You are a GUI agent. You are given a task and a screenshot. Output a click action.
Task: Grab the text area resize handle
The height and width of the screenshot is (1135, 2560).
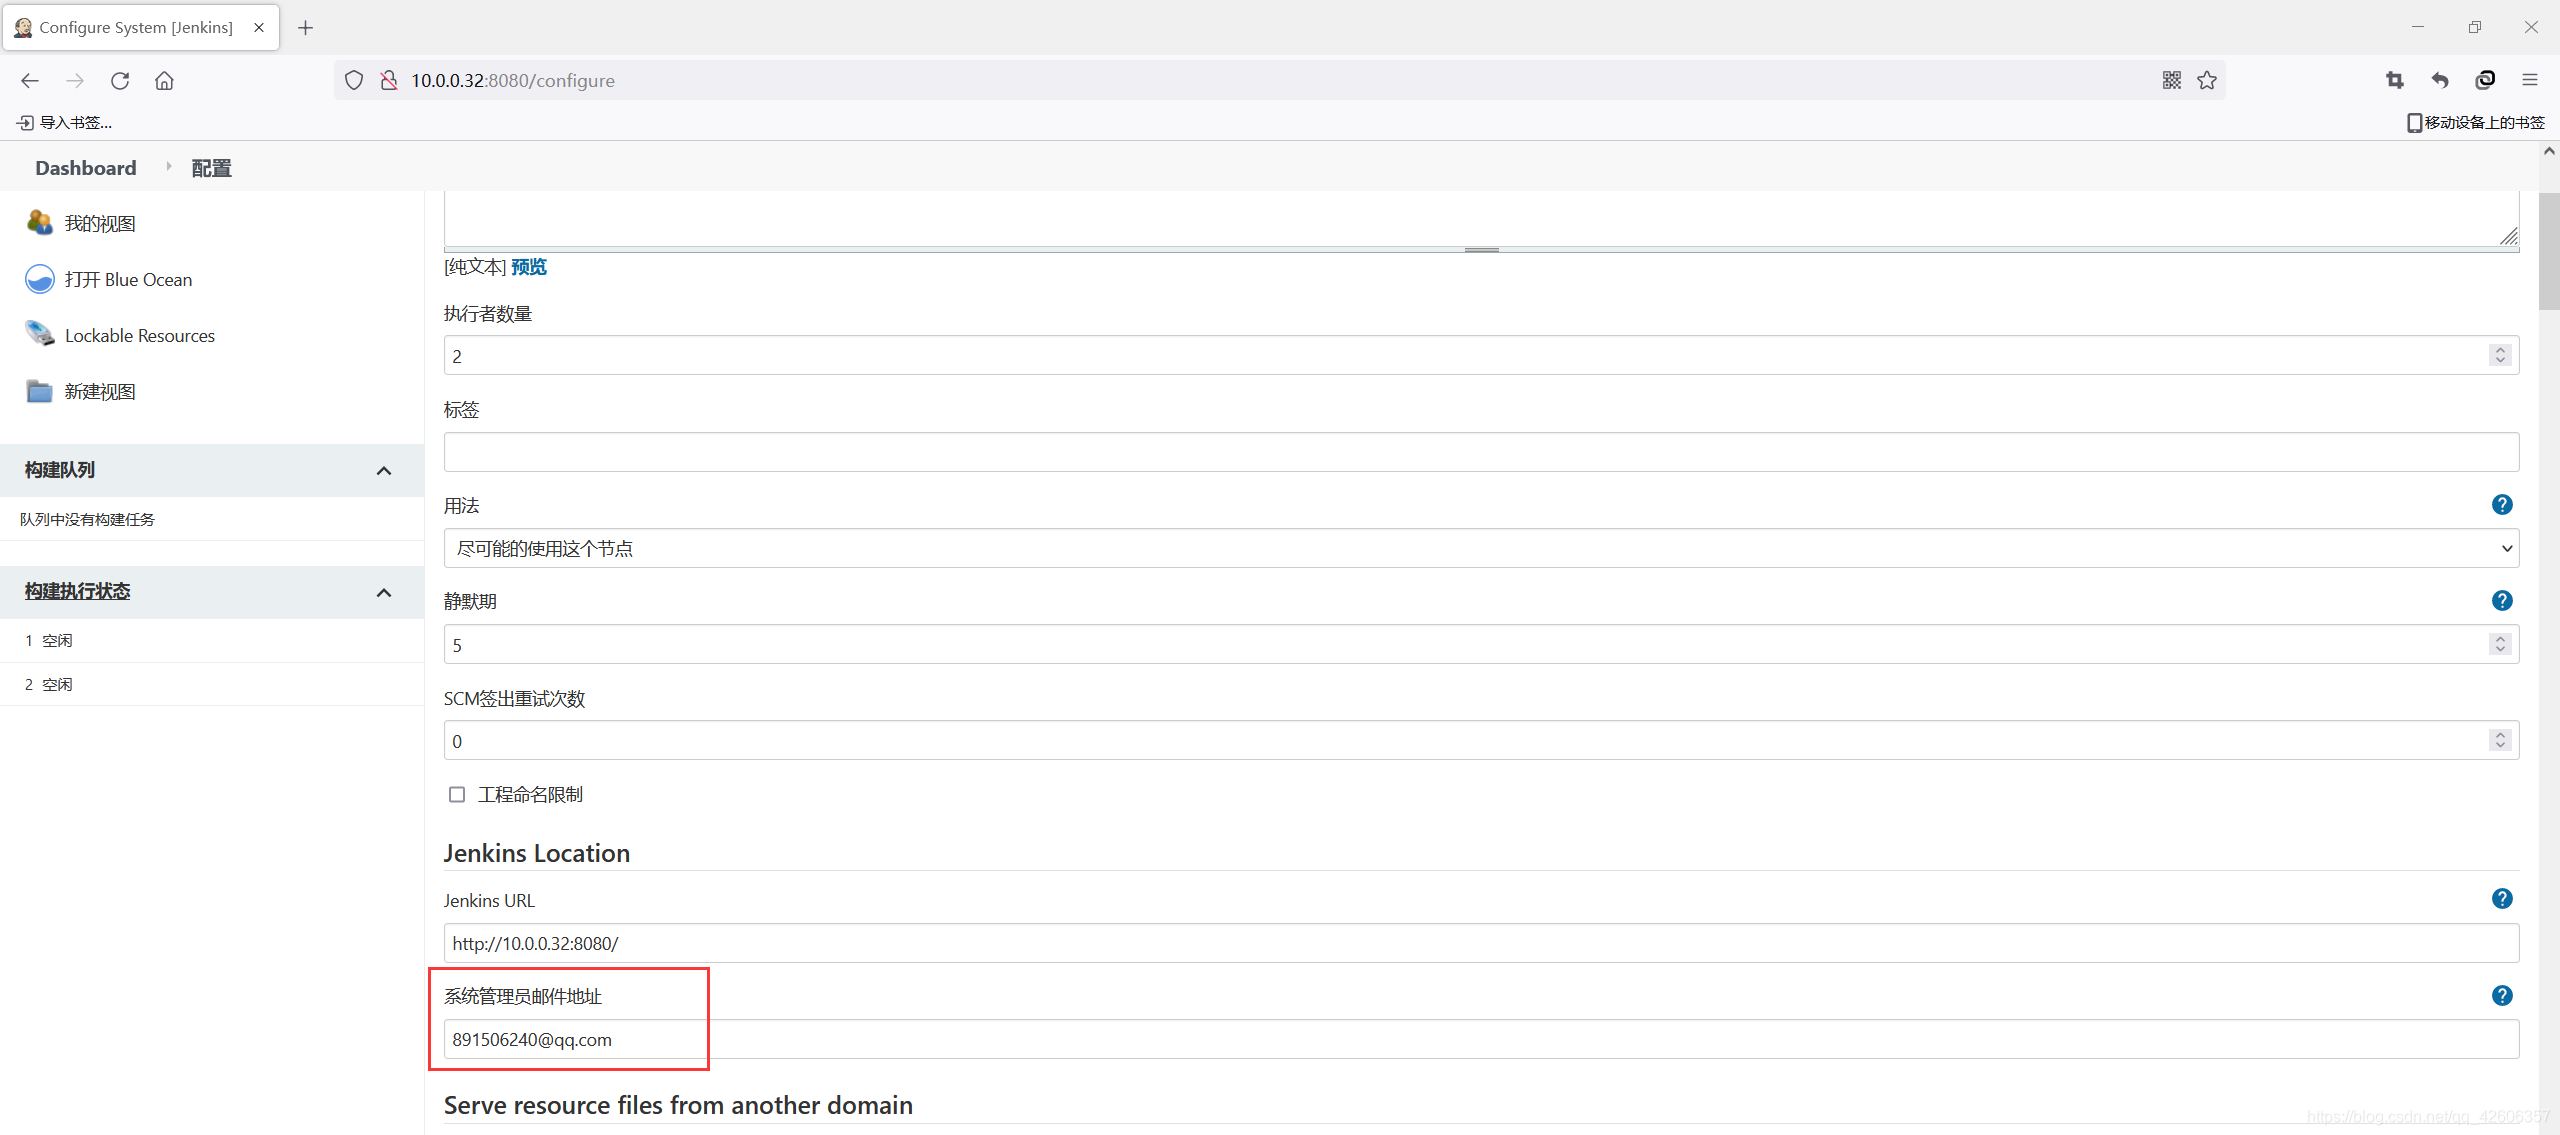click(x=2508, y=236)
